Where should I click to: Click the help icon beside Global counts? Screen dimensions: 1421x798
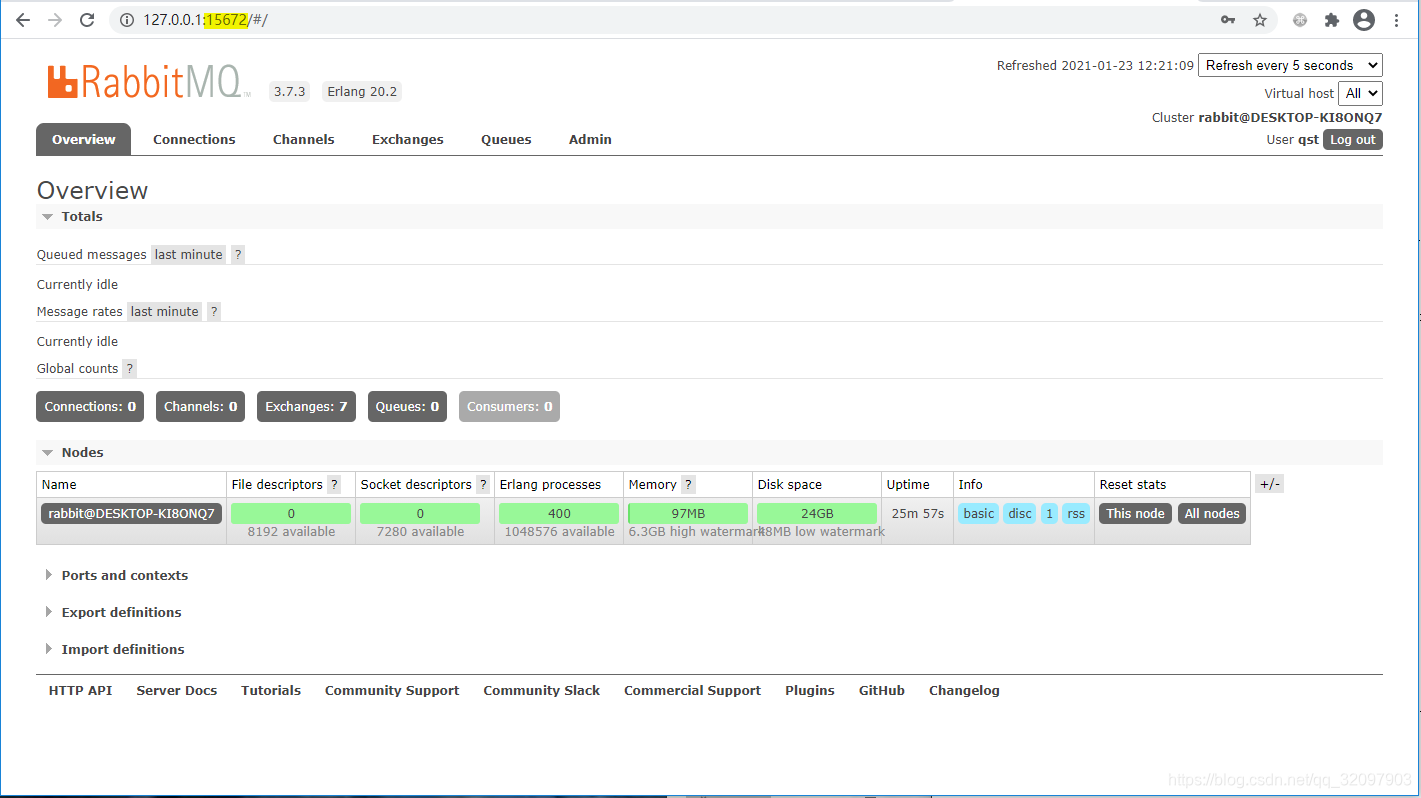(x=129, y=369)
